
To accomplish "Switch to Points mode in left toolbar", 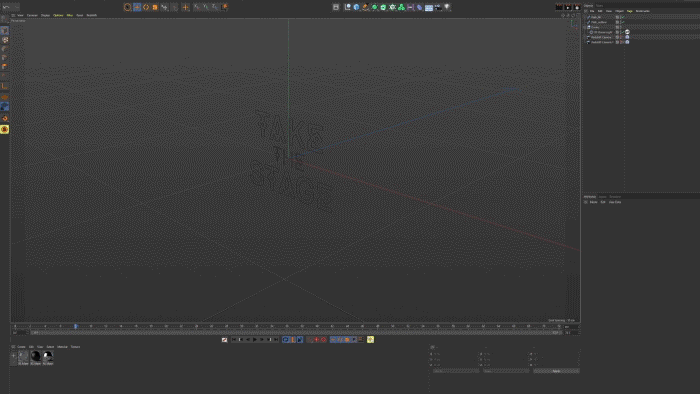I will pos(4,49).
